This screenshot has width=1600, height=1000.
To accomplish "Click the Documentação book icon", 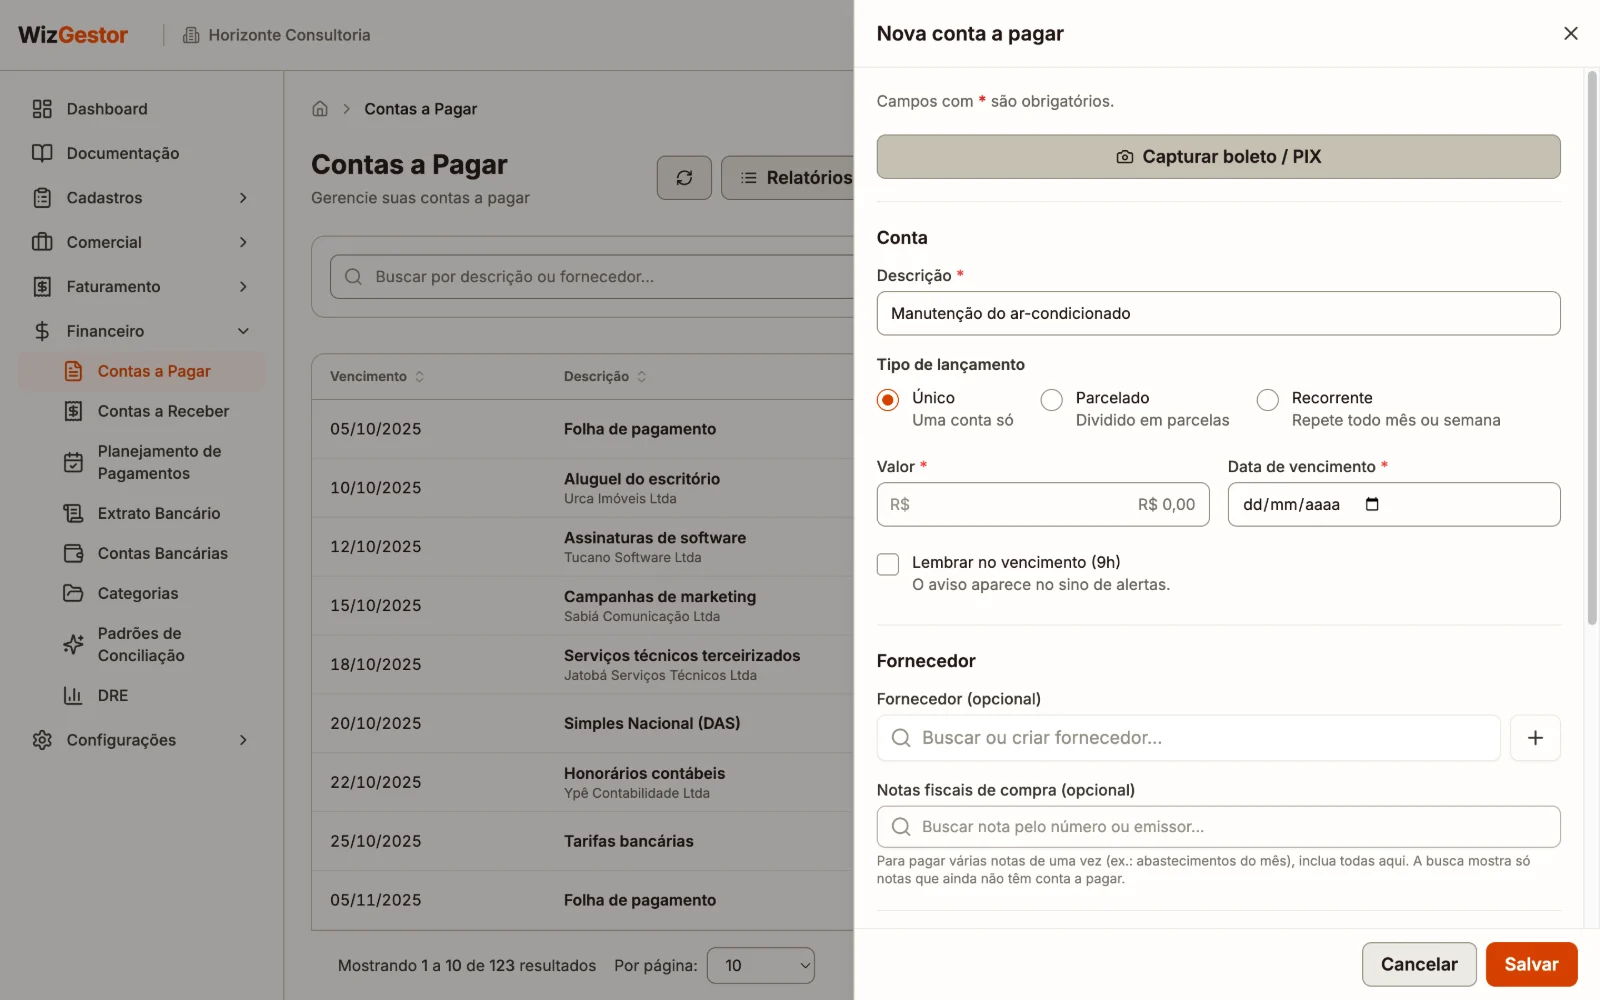I will 42,153.
